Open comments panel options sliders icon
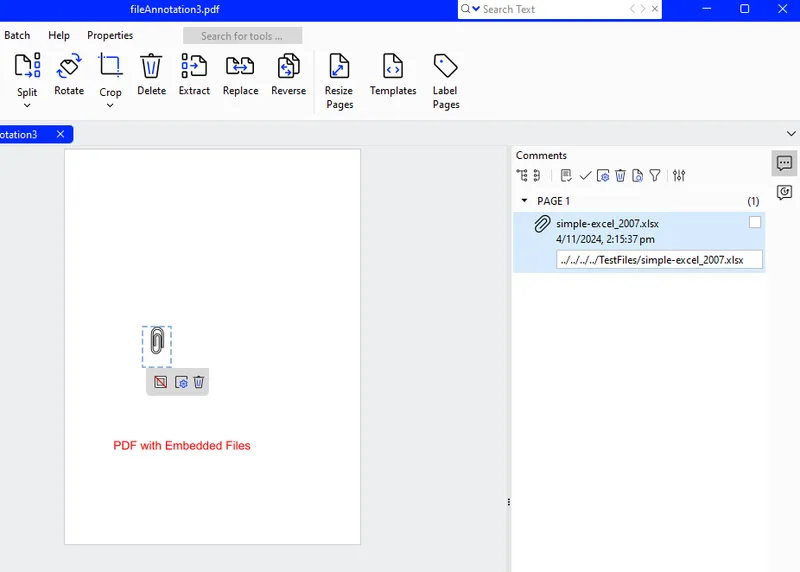Screen dimensions: 800x572 679,176
